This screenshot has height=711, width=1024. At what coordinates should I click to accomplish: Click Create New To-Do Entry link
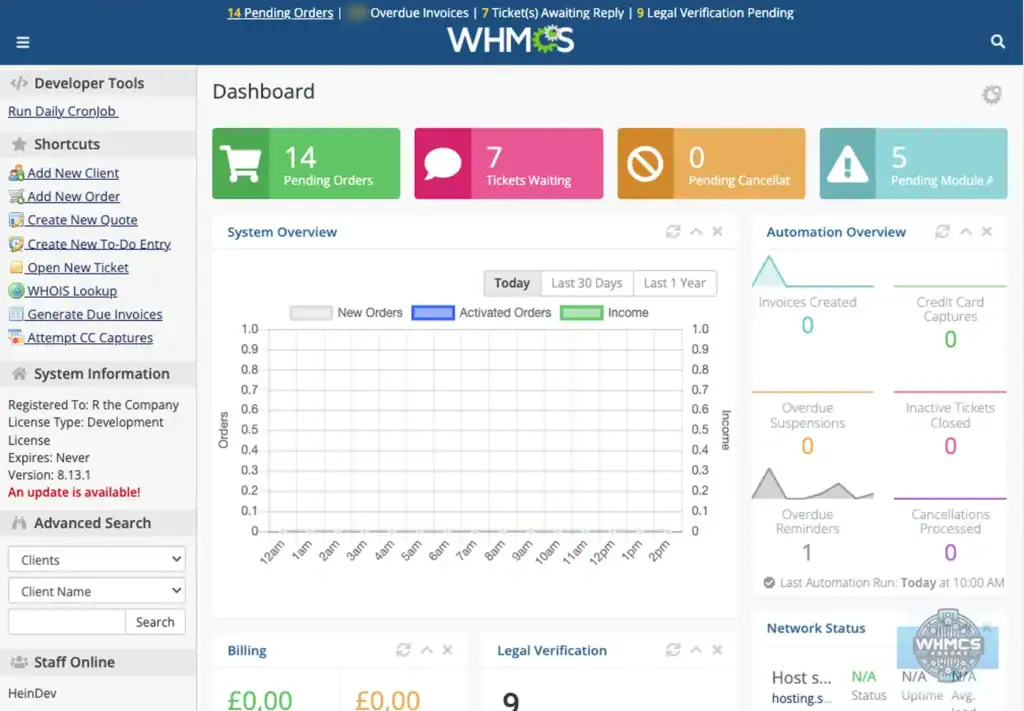tap(99, 244)
